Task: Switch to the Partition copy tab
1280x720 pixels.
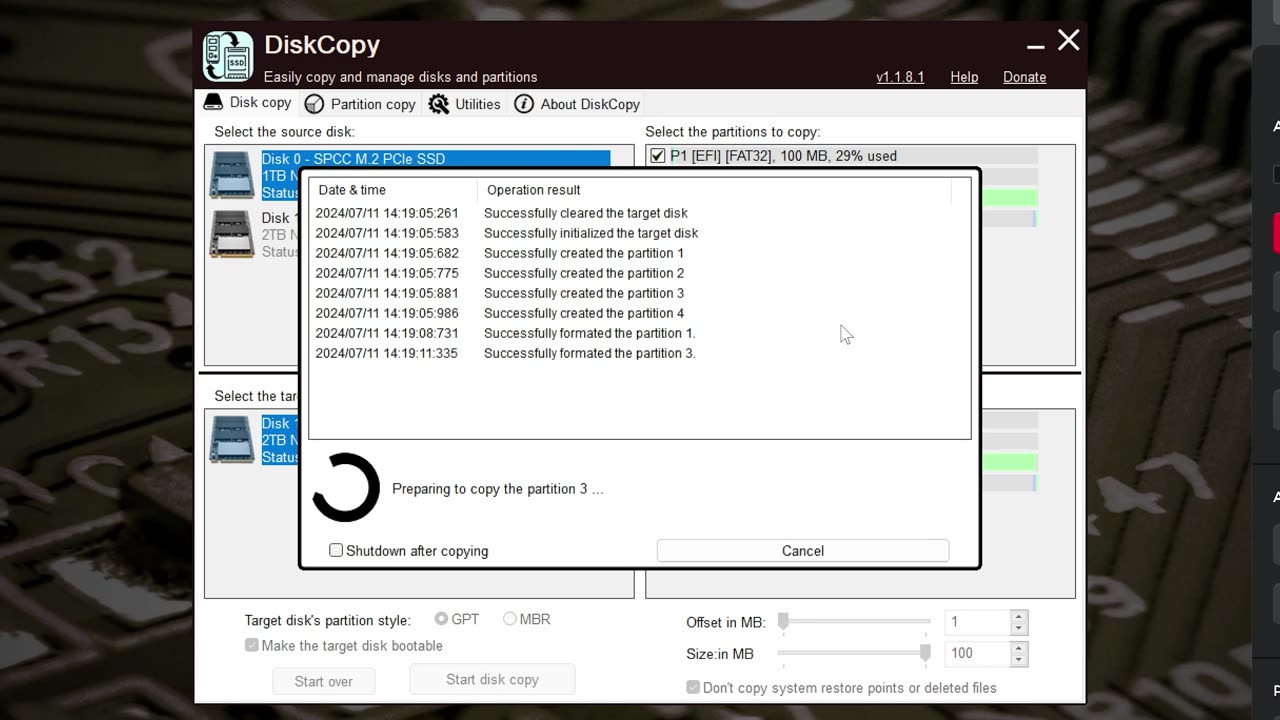Action: click(x=360, y=104)
